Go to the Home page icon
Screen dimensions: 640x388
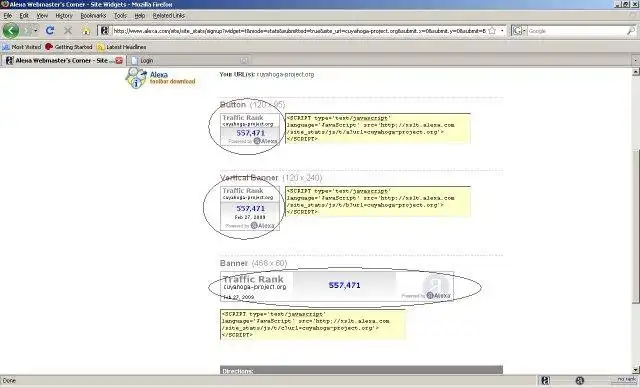click(86, 31)
